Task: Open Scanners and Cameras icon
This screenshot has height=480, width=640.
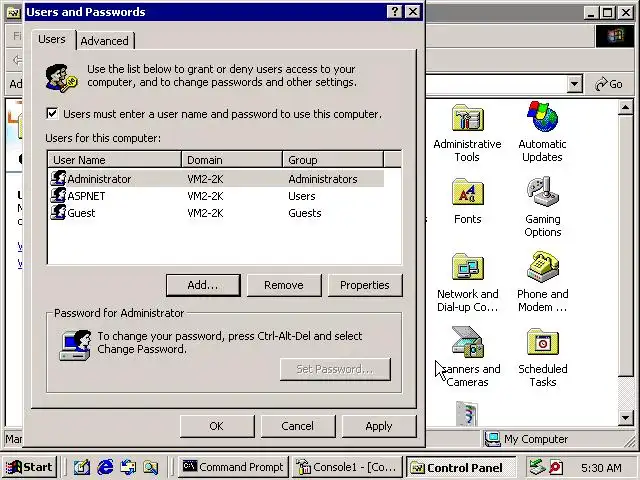Action: coord(467,342)
